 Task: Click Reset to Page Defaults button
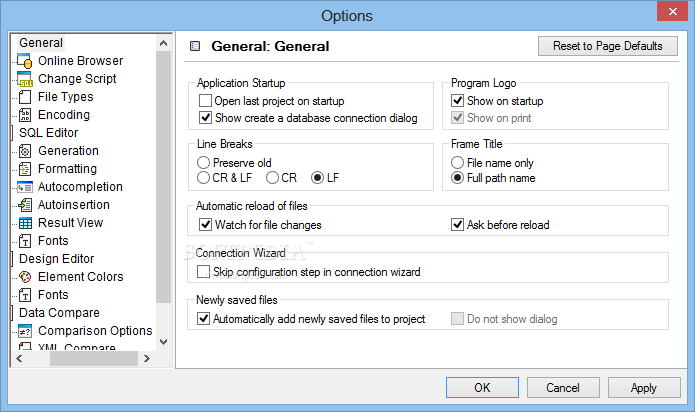[608, 46]
